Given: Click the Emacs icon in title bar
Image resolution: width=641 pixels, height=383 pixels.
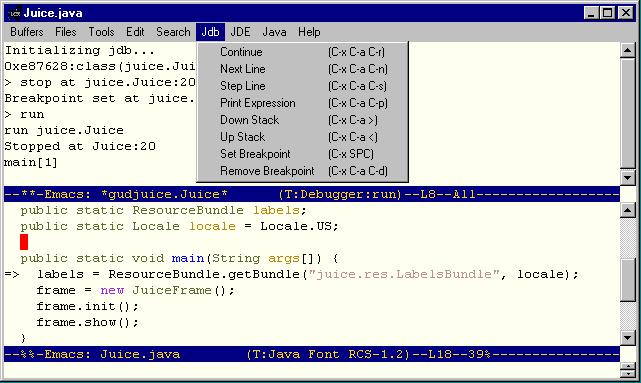Looking at the screenshot, I should (15, 13).
